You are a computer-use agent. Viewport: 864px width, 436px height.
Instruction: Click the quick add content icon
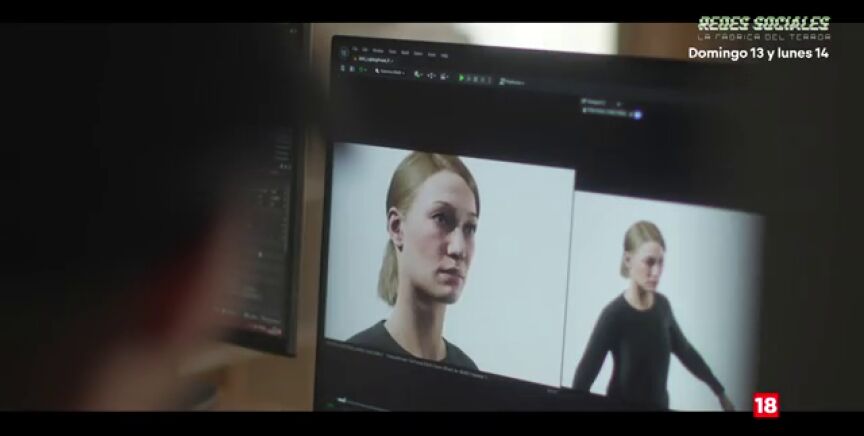coord(416,74)
